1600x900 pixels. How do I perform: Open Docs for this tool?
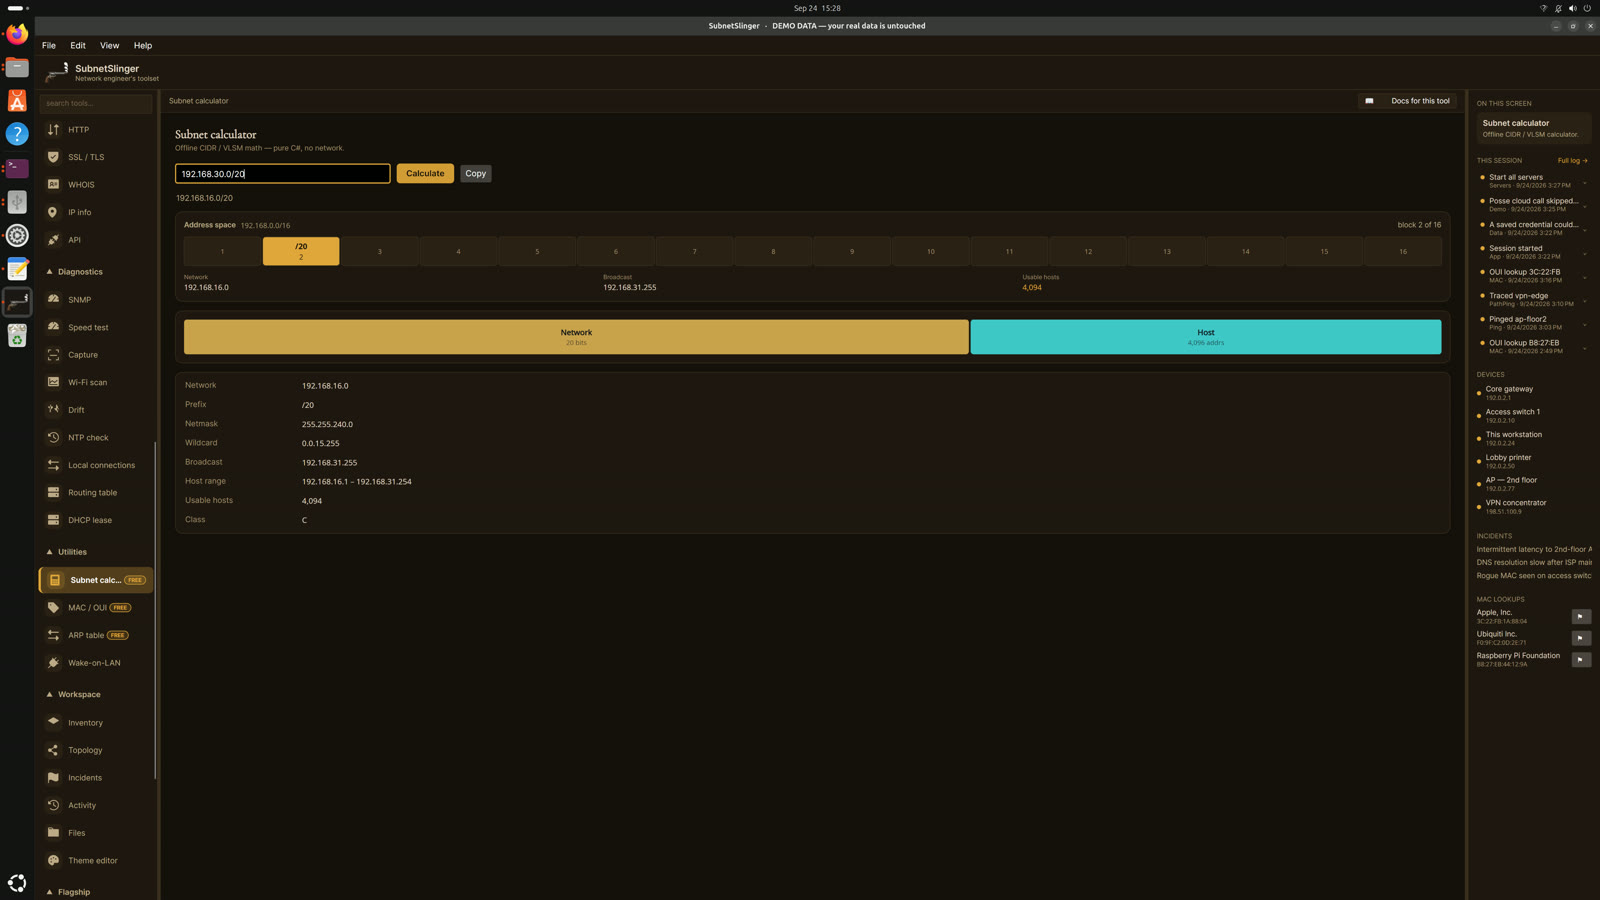tap(1408, 101)
